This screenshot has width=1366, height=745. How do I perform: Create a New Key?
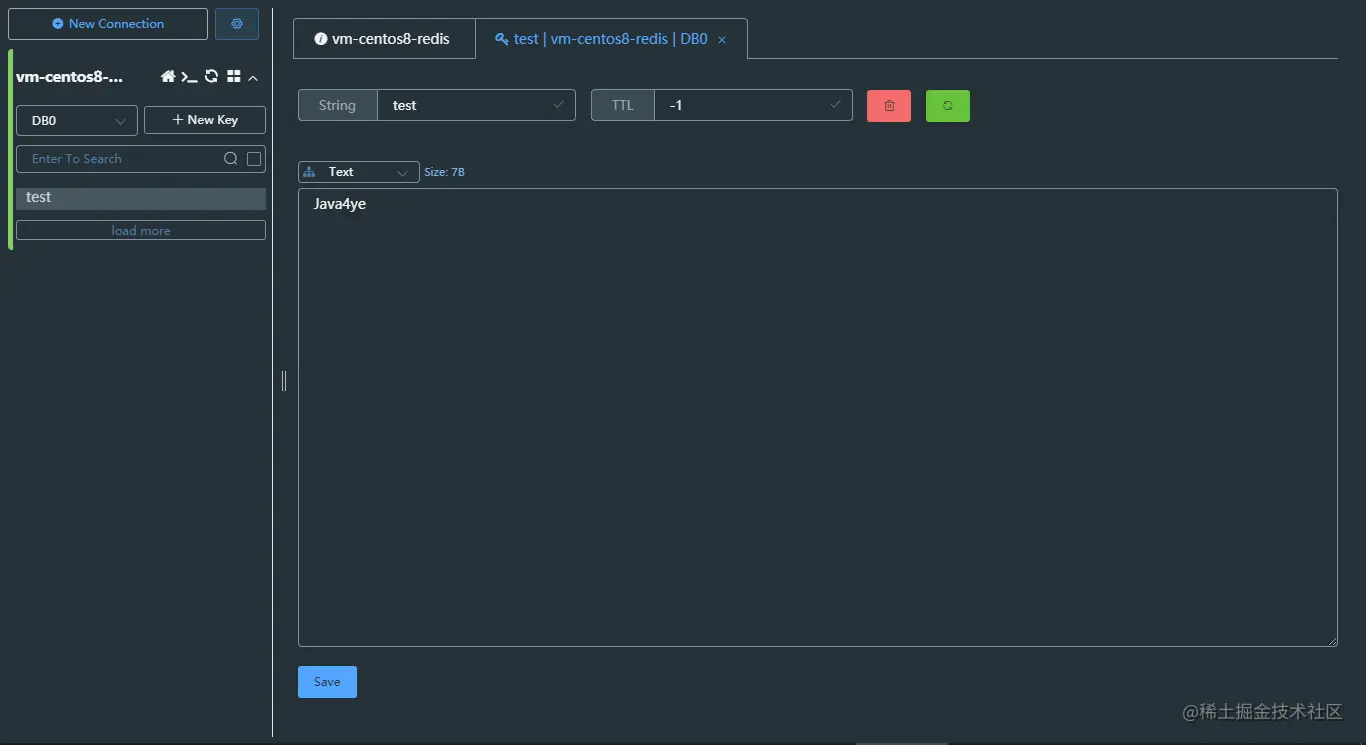pos(205,120)
